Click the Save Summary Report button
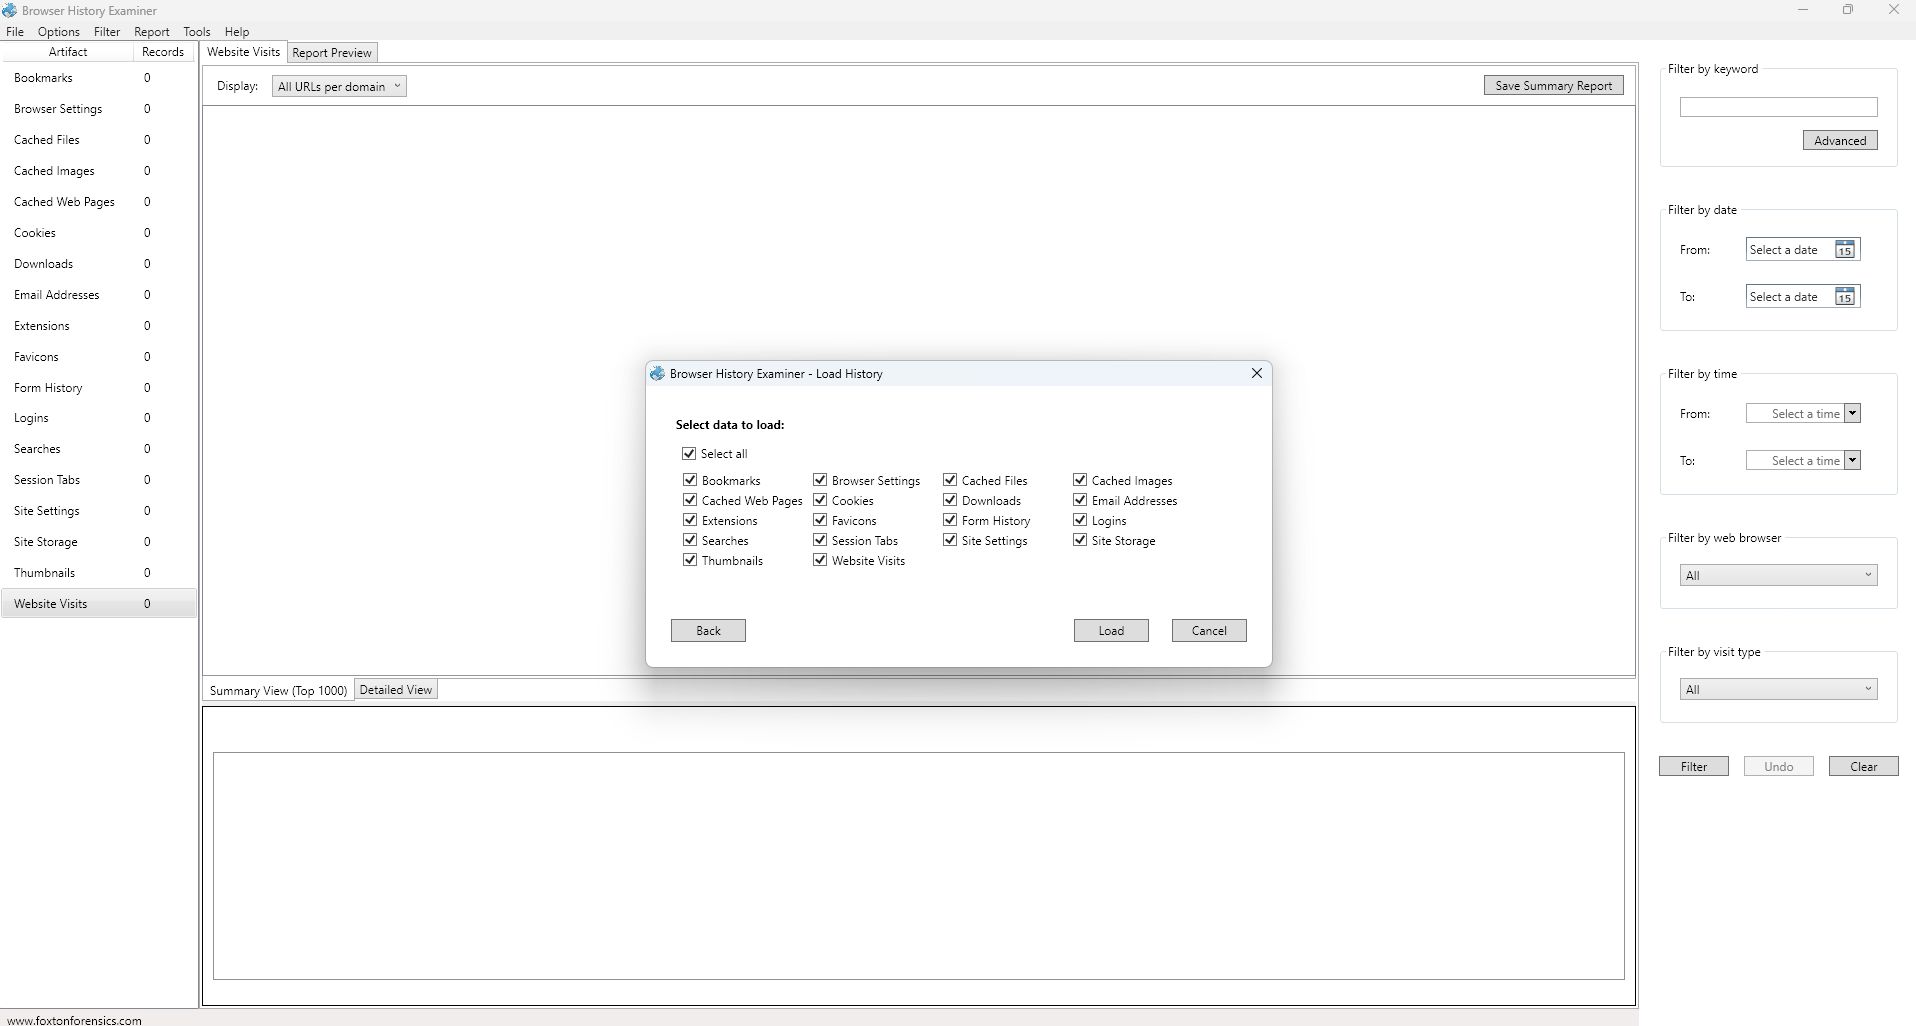The image size is (1916, 1026). [1552, 86]
